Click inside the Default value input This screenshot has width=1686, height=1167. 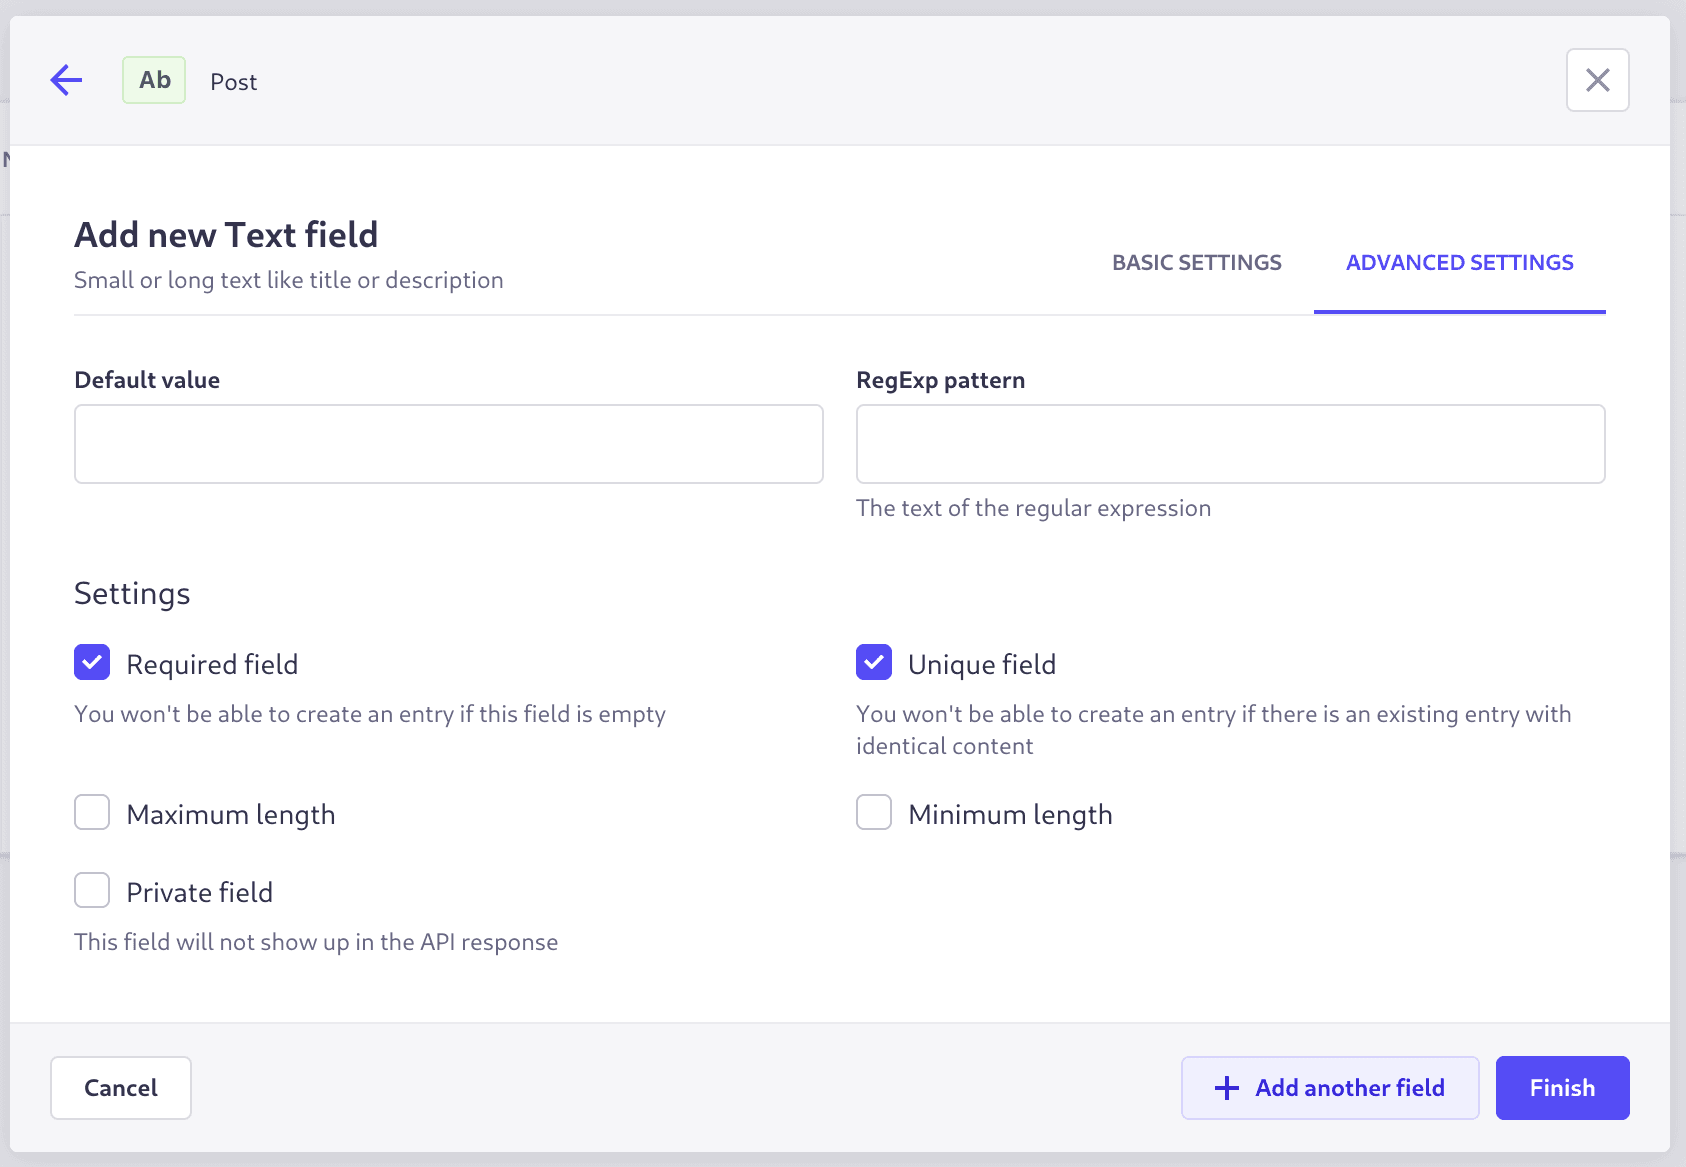[448, 443]
